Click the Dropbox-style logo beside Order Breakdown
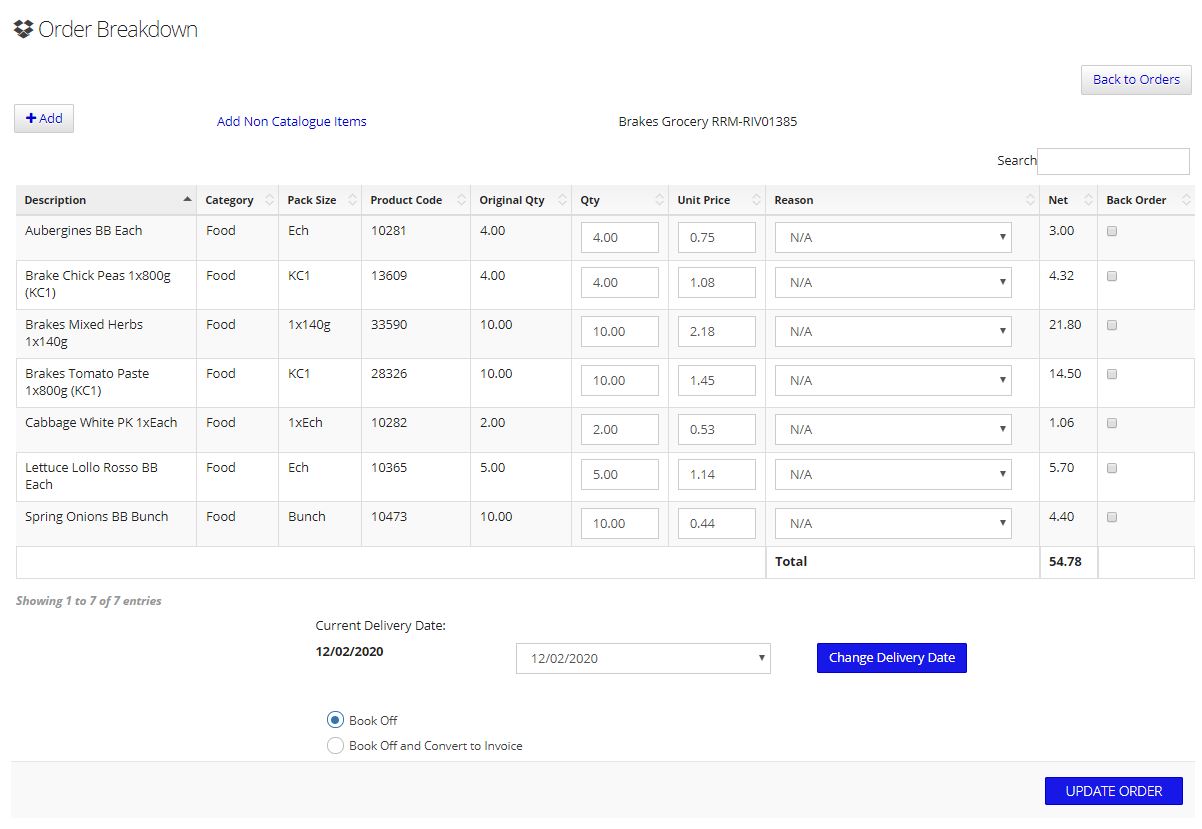Viewport: 1202px width, 829px height. [23, 29]
